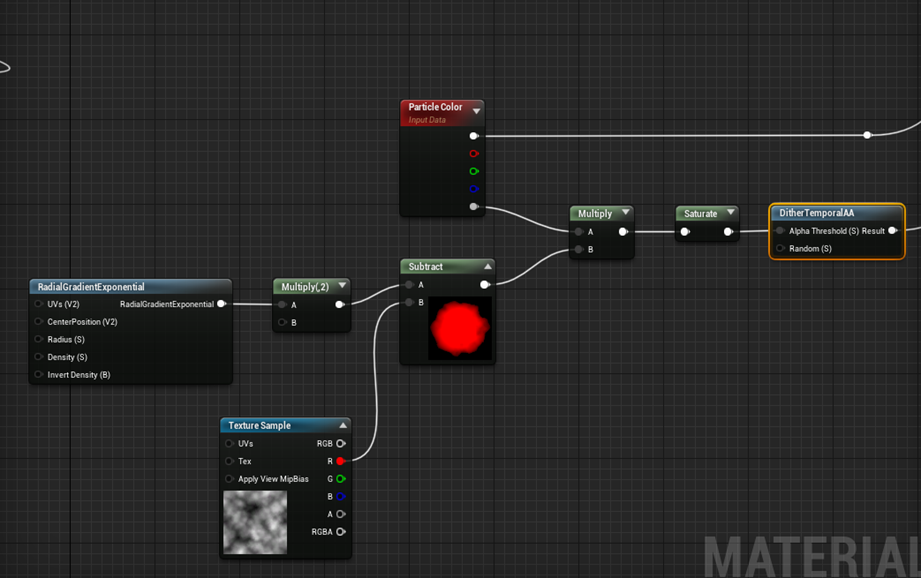This screenshot has width=921, height=578.
Task: Expand the Multiply node dropdown arrow
Action: point(626,212)
